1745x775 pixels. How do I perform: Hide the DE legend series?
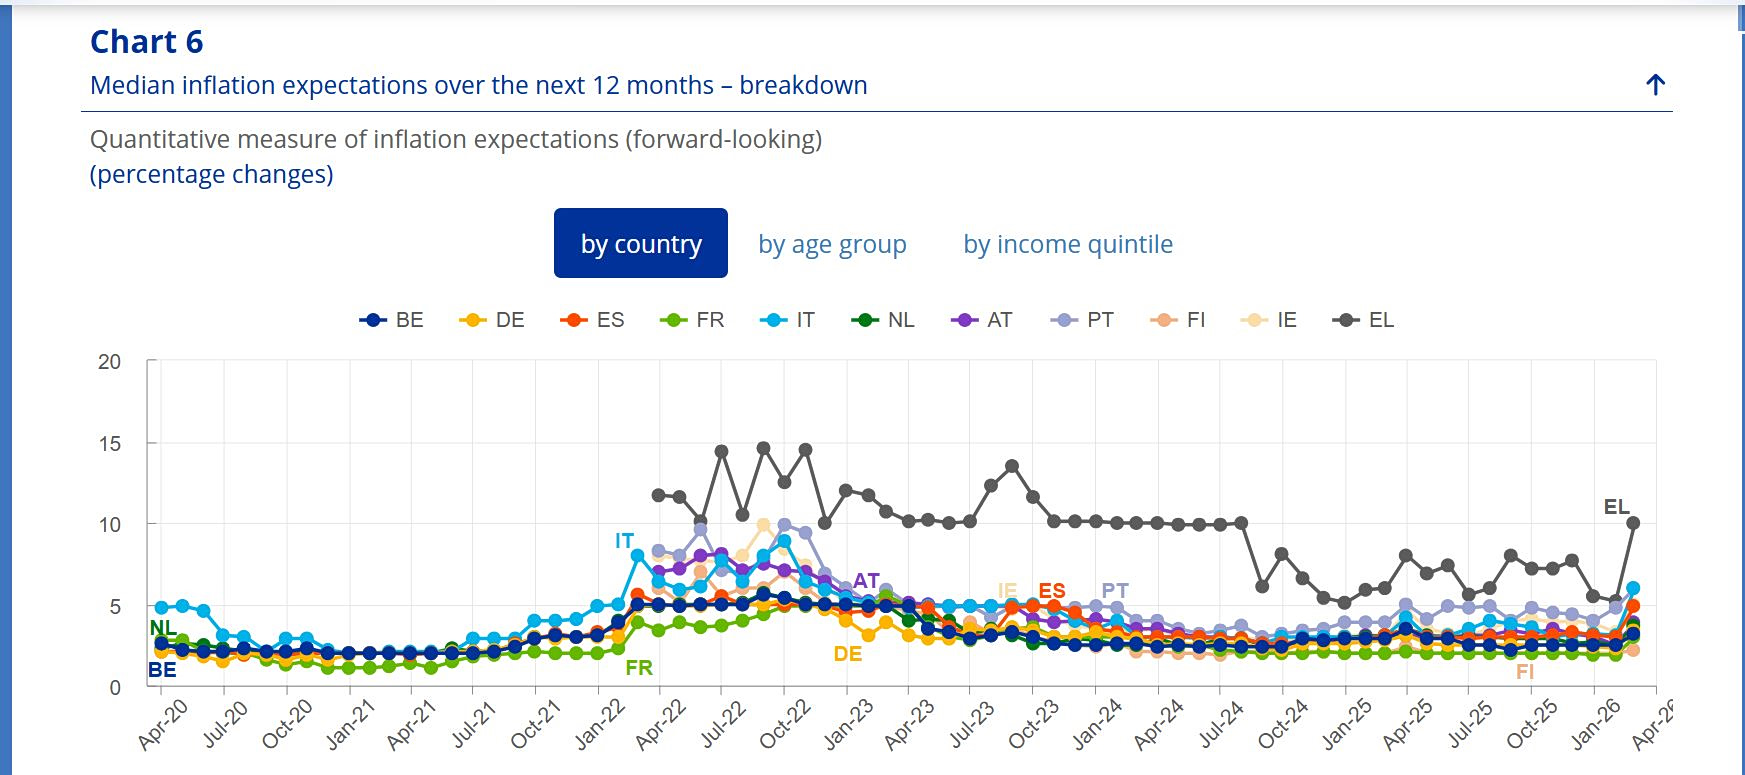pos(492,320)
